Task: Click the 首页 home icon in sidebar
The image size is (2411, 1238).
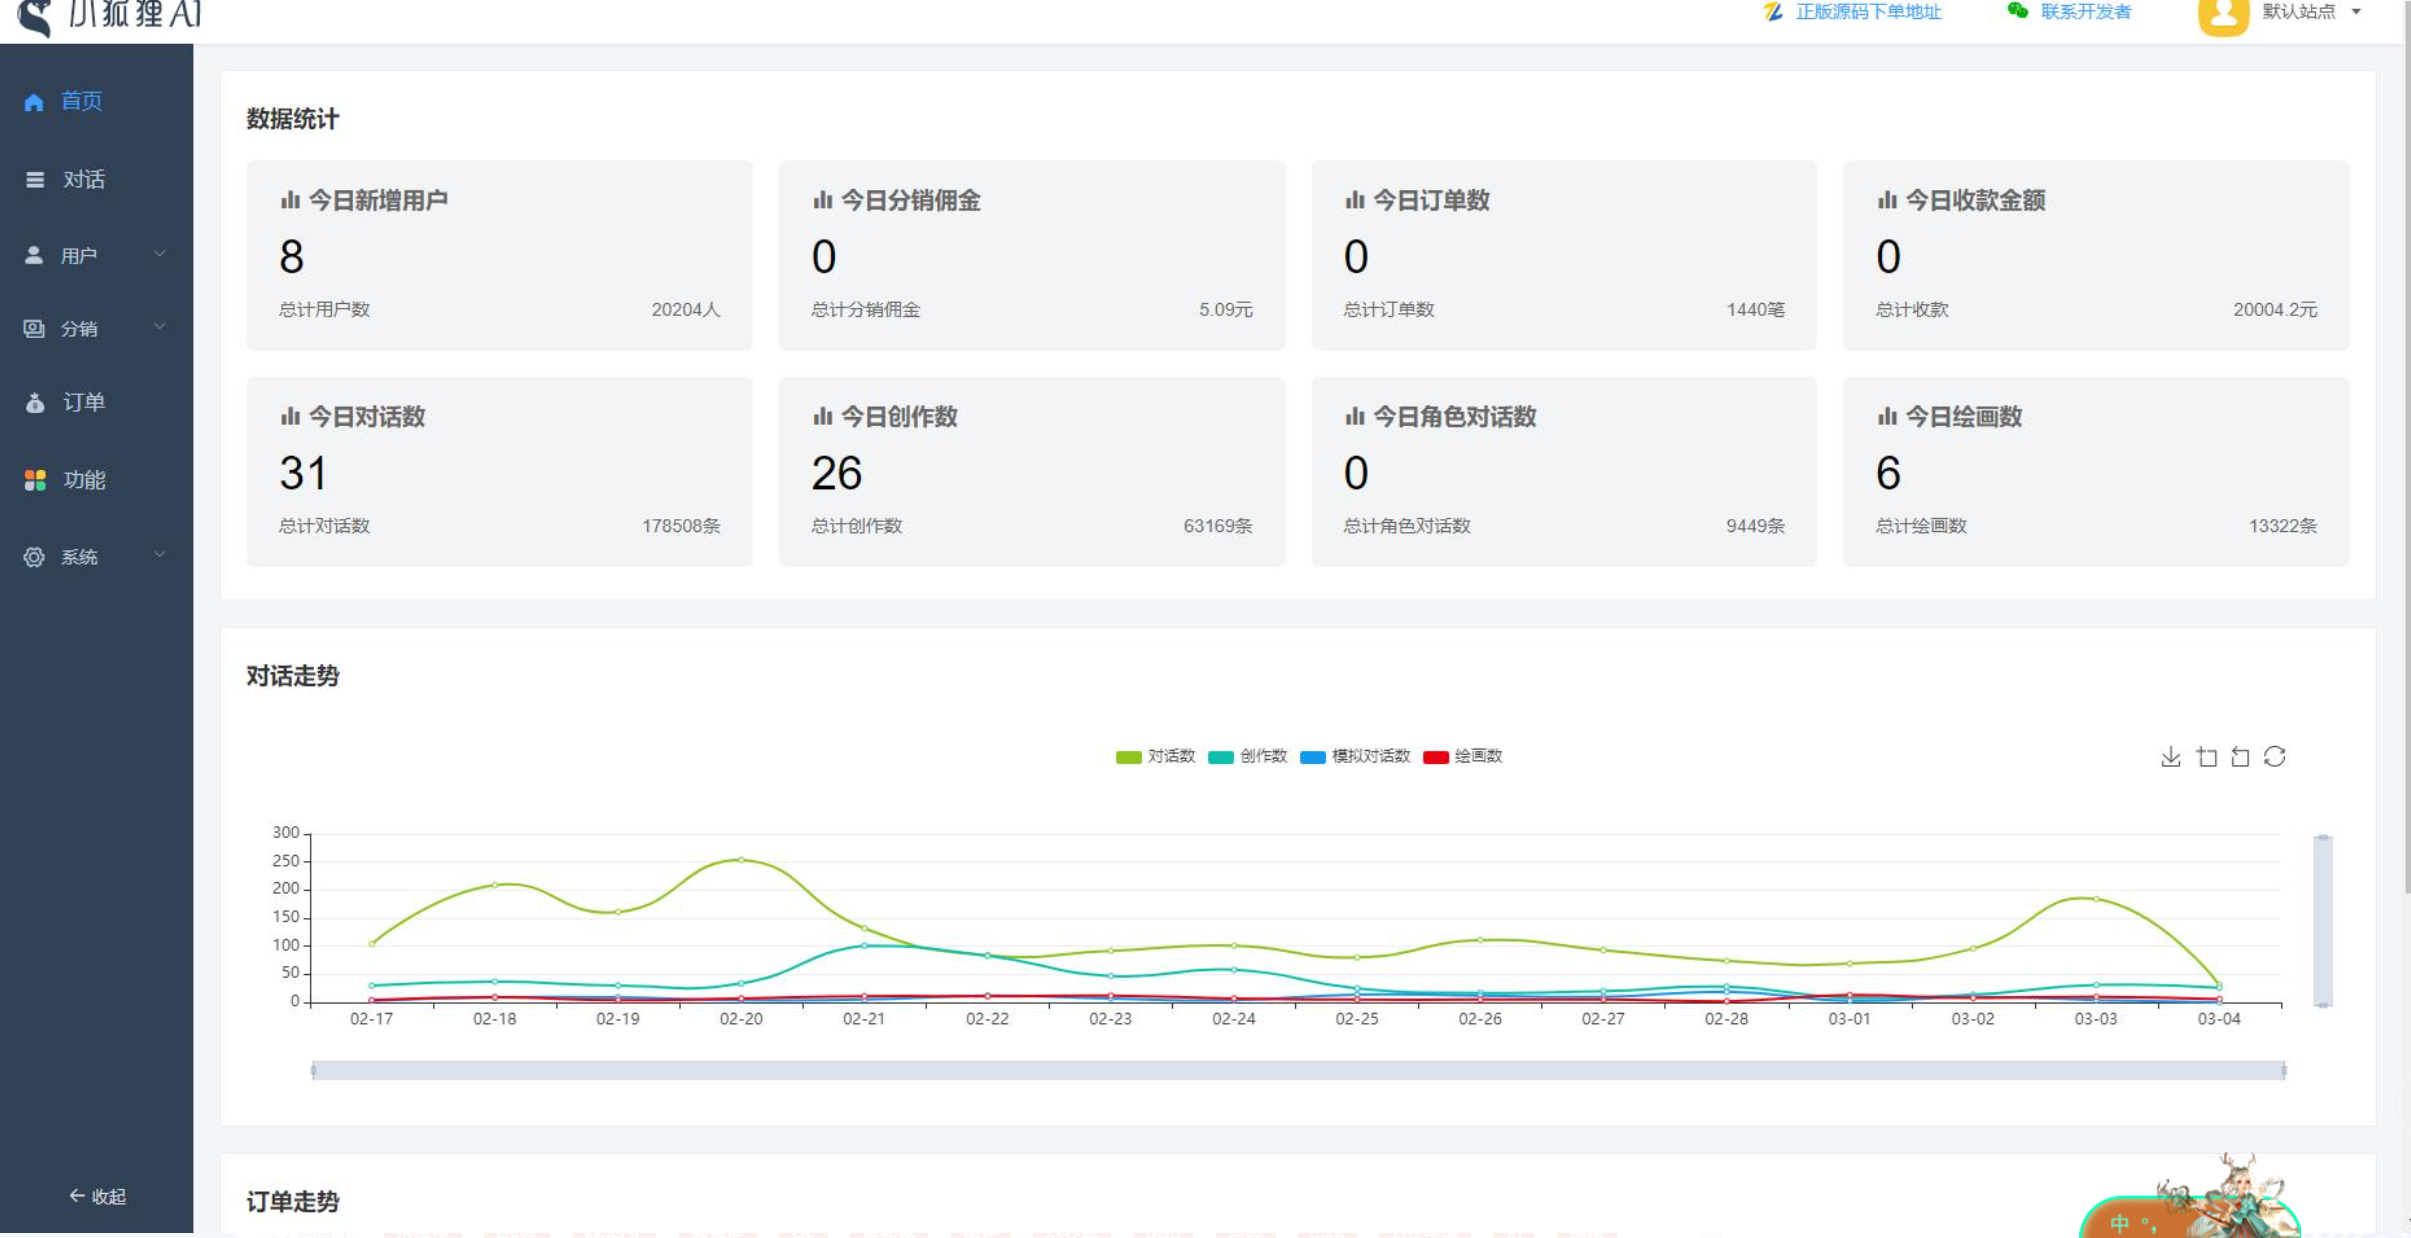Action: click(34, 102)
